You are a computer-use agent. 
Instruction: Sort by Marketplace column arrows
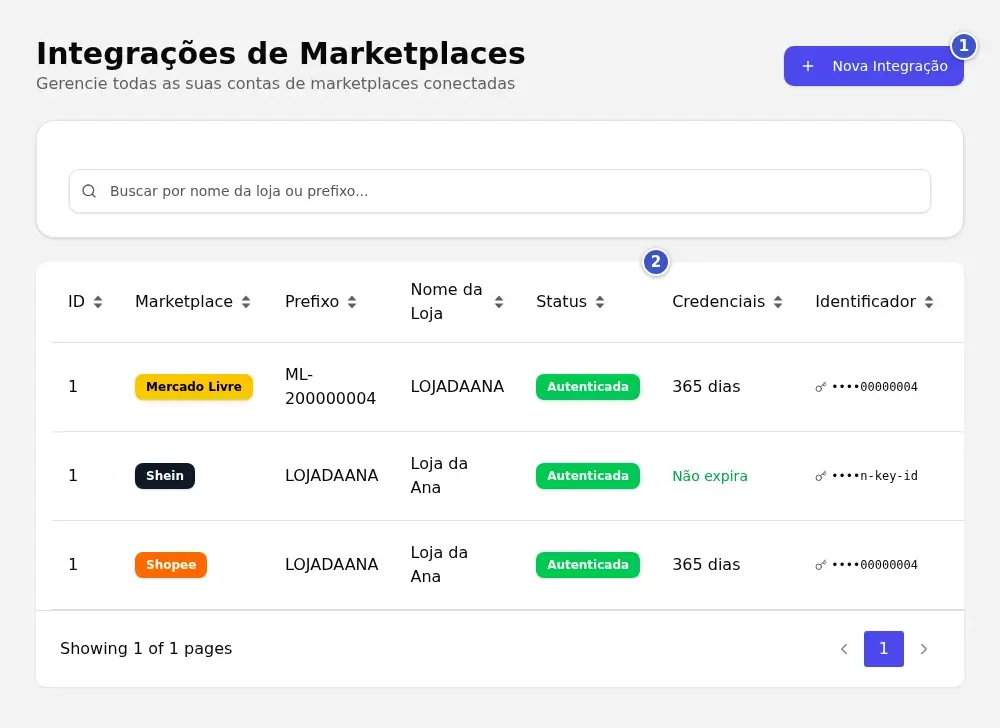pos(246,302)
